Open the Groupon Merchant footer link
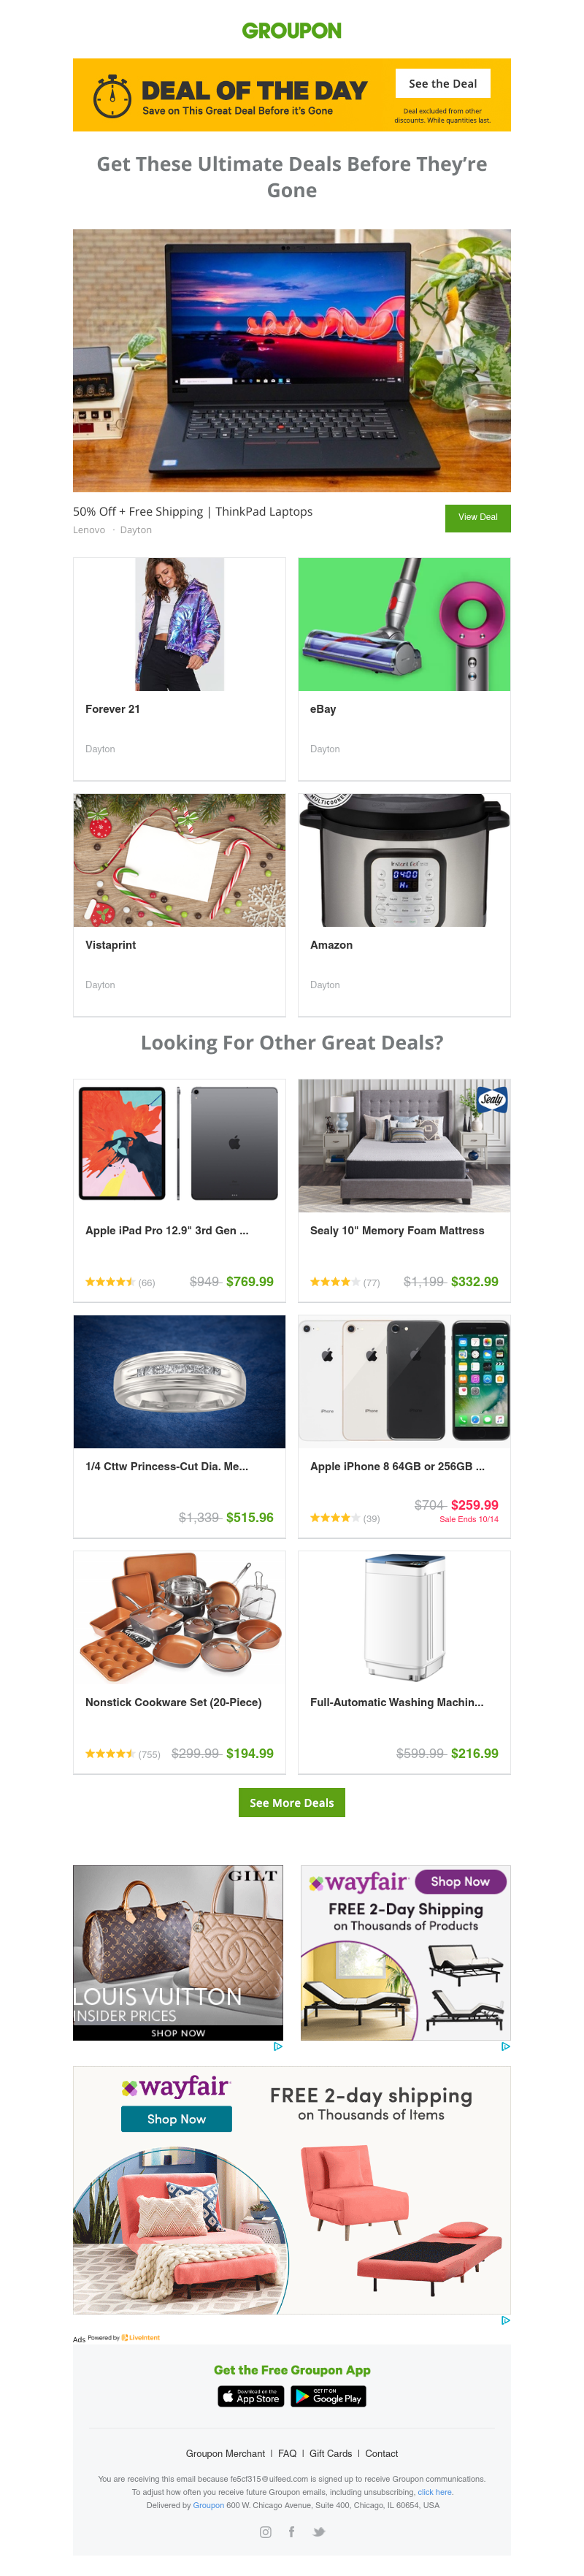584x2576 pixels. point(225,2453)
